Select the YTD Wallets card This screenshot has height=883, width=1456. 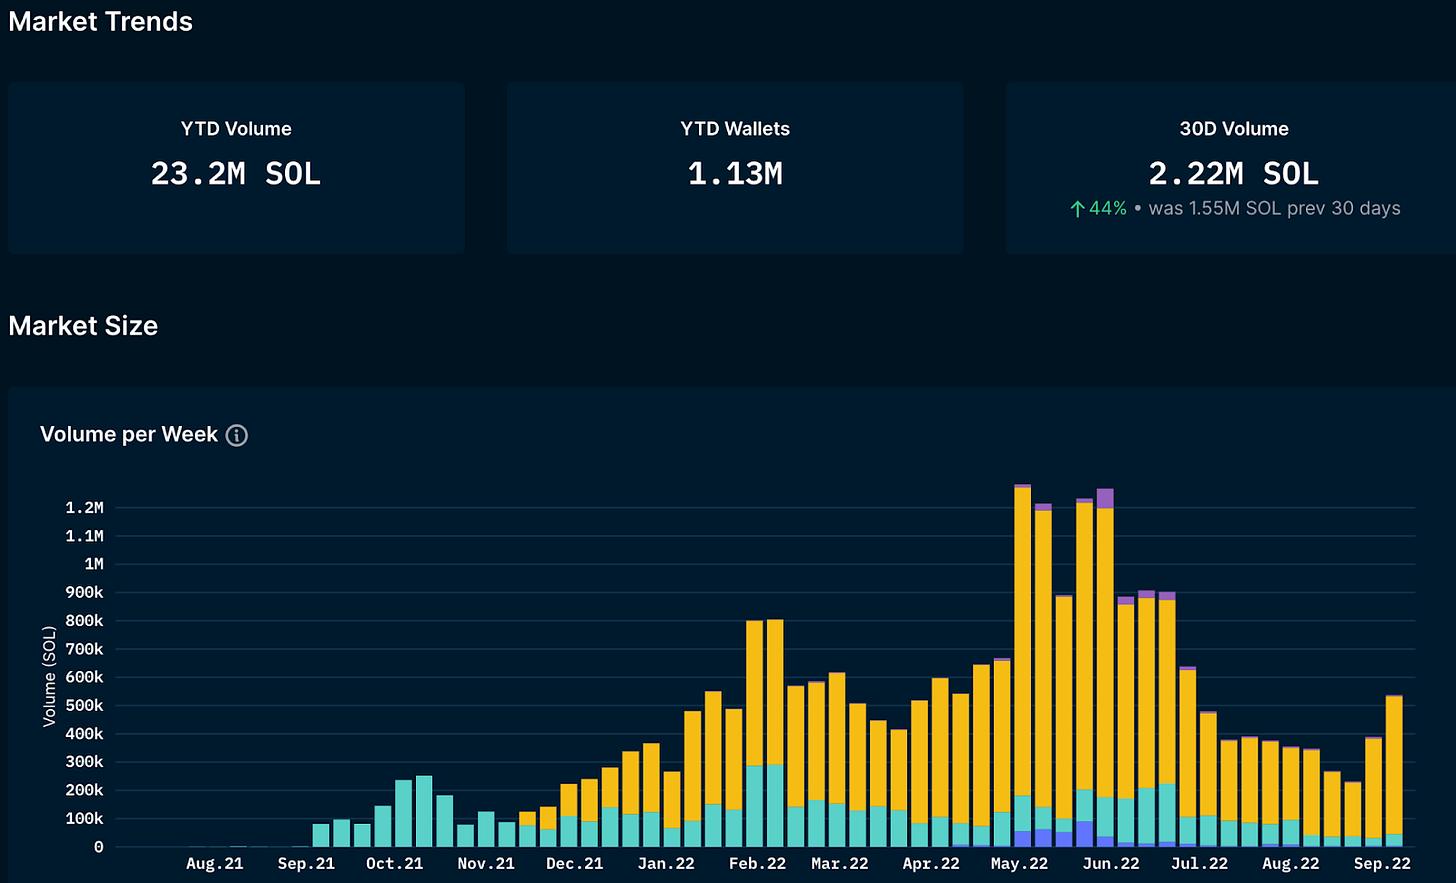pyautogui.click(x=735, y=168)
